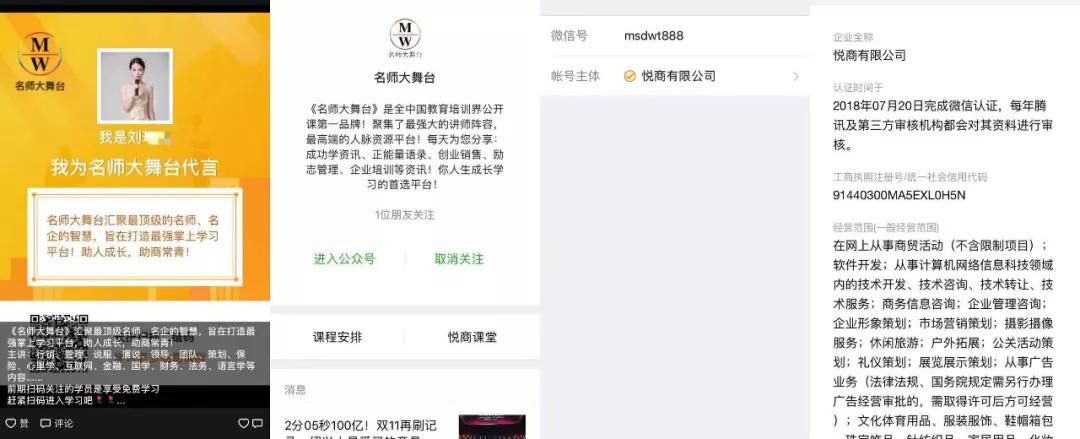This screenshot has width=1080, height=439.
Task: Click the article thumbnail beside the 双11 headline
Action: tap(492, 427)
